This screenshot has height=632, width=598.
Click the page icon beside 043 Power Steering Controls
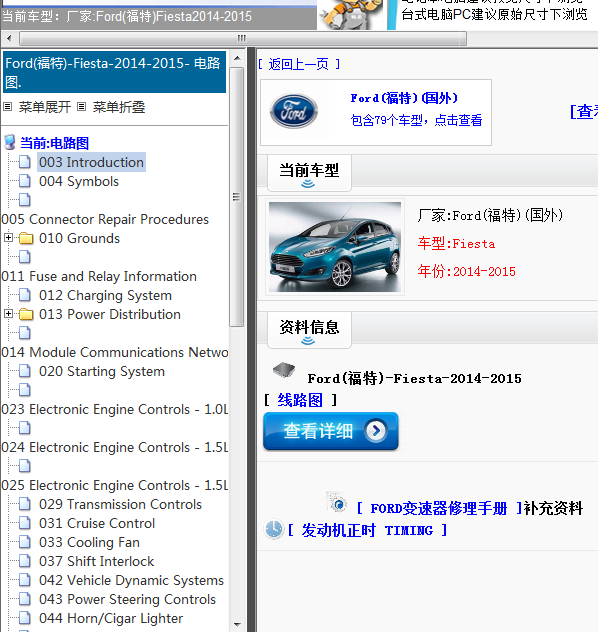(25, 599)
